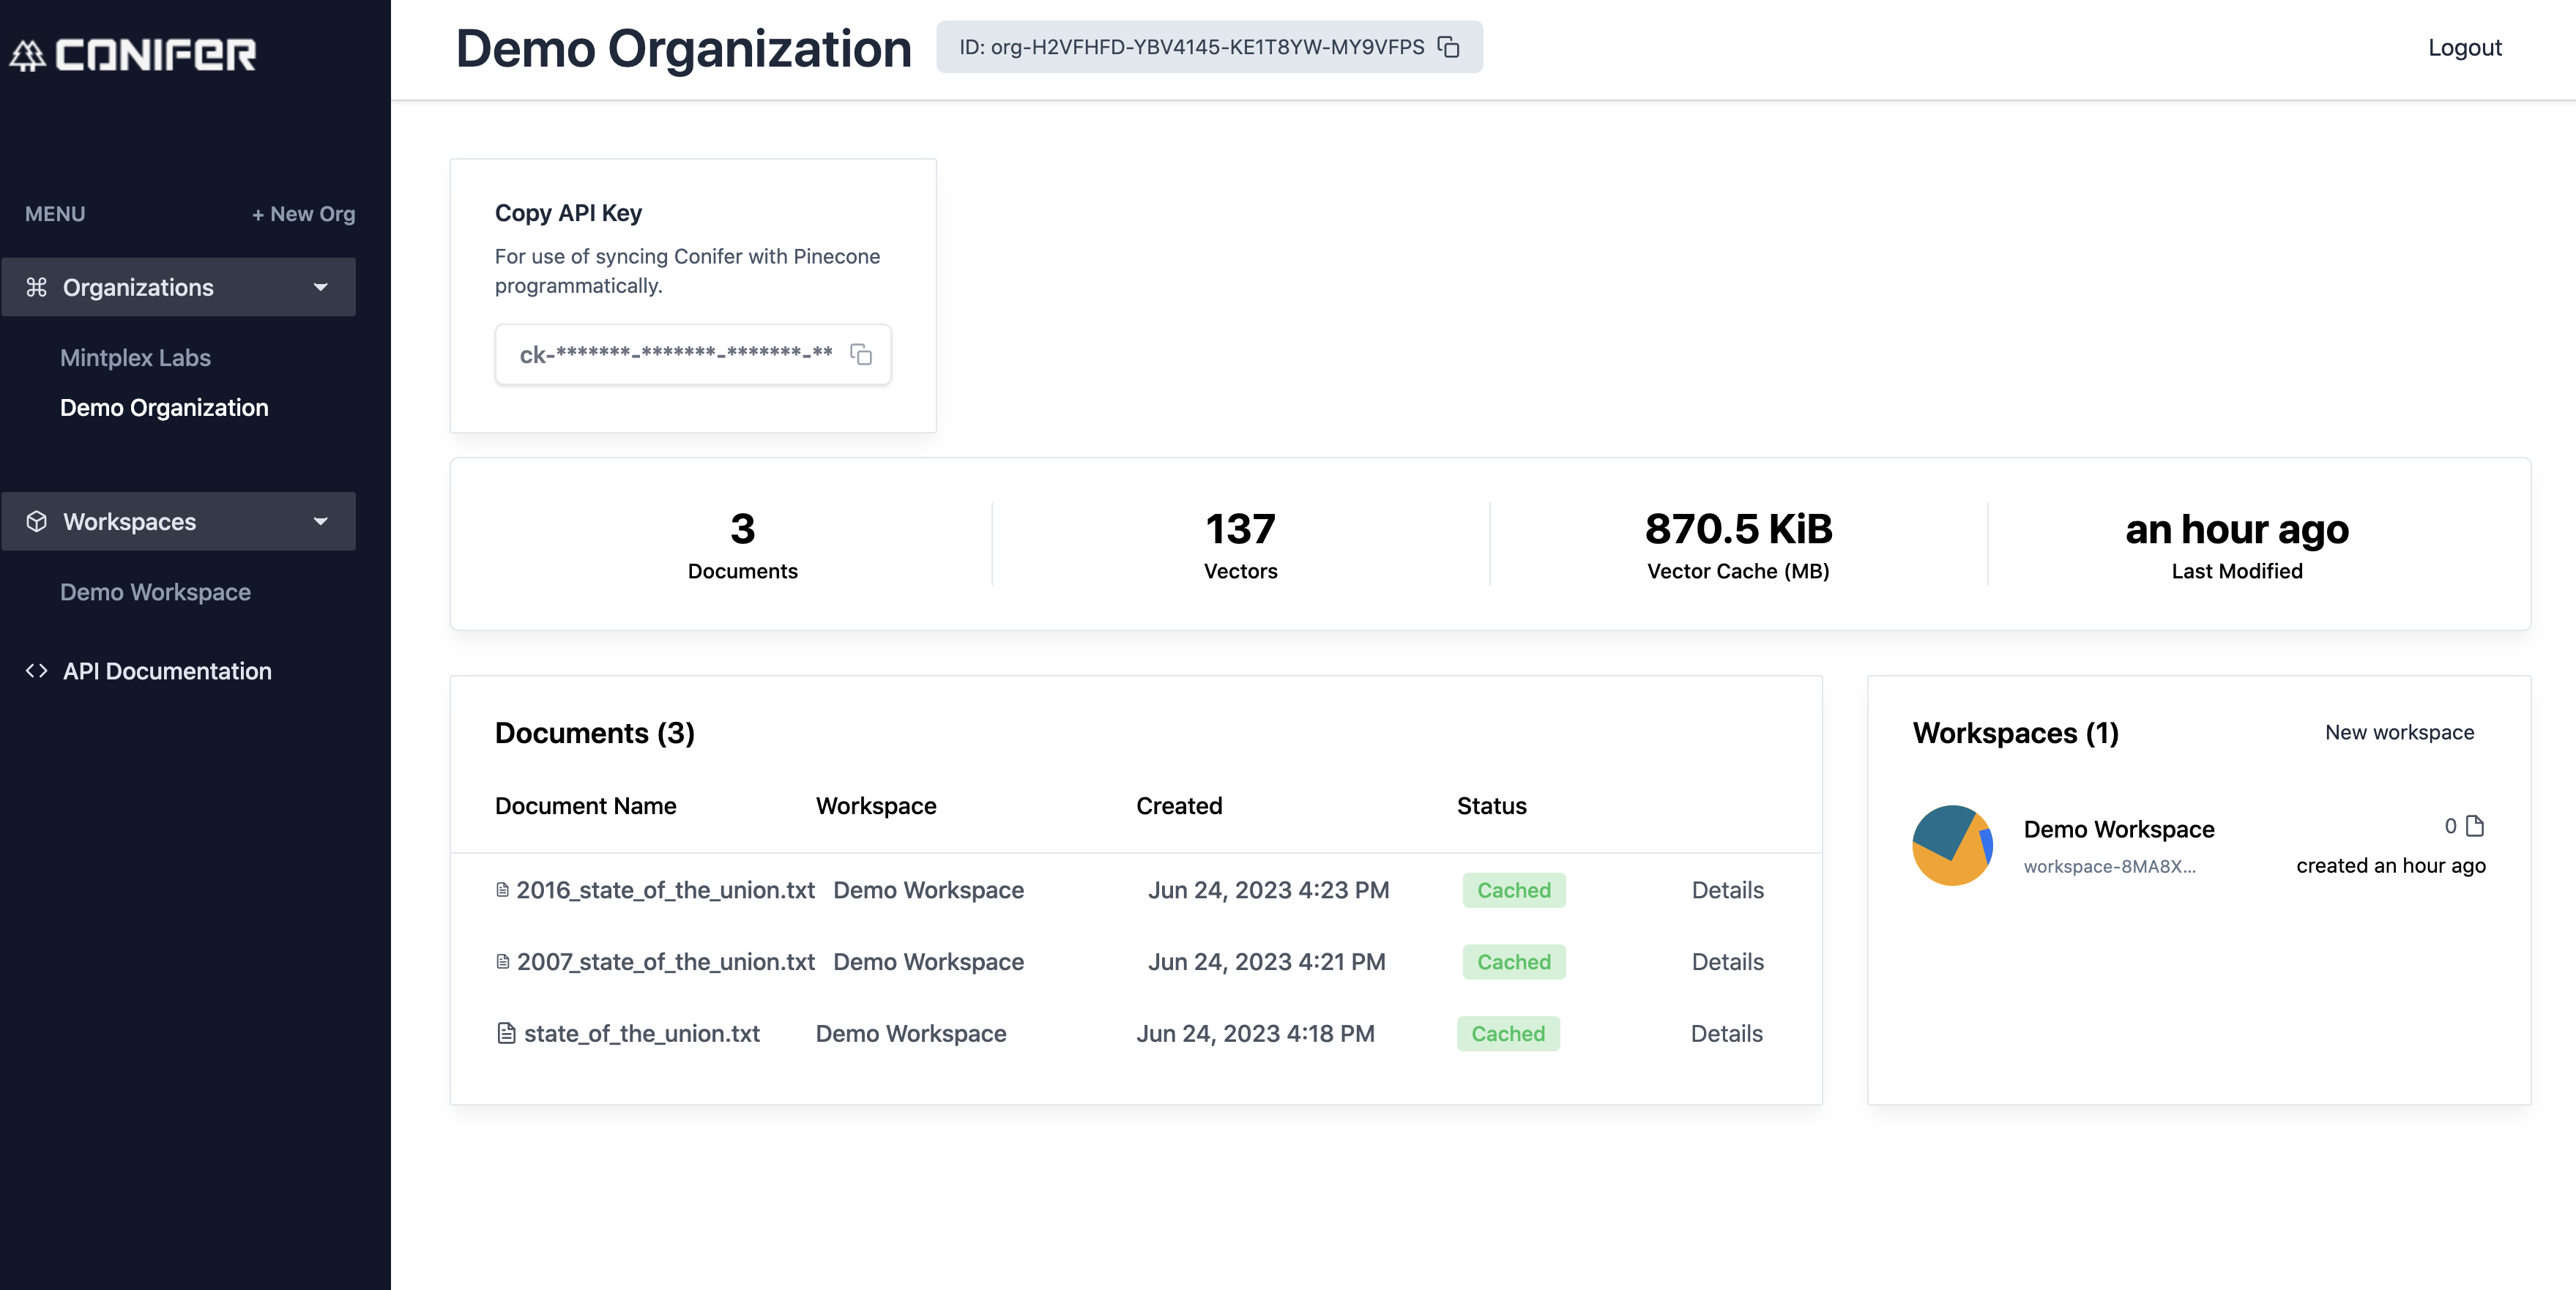Click the API key copy icon
The image size is (2576, 1290).
(x=860, y=354)
